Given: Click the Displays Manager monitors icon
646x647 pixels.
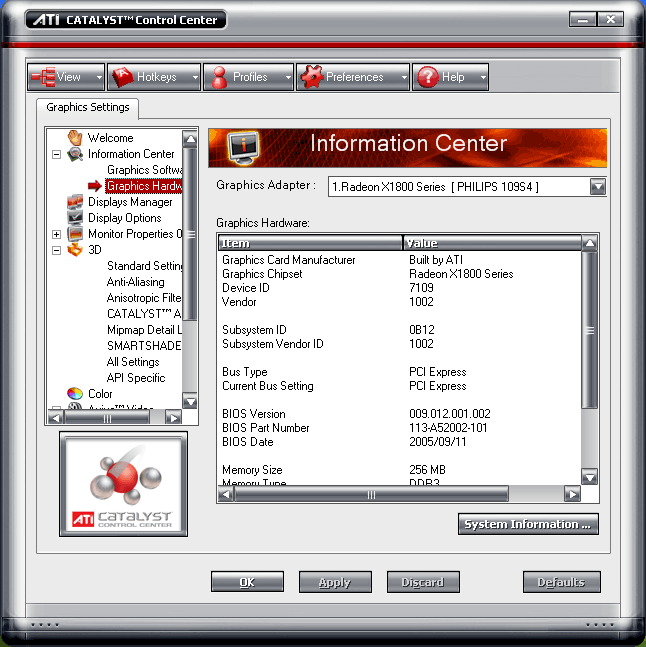Looking at the screenshot, I should click(75, 202).
